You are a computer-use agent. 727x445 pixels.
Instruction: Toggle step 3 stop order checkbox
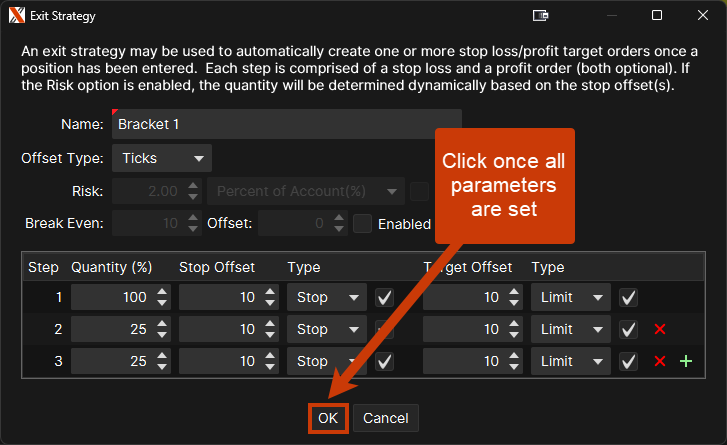point(384,361)
